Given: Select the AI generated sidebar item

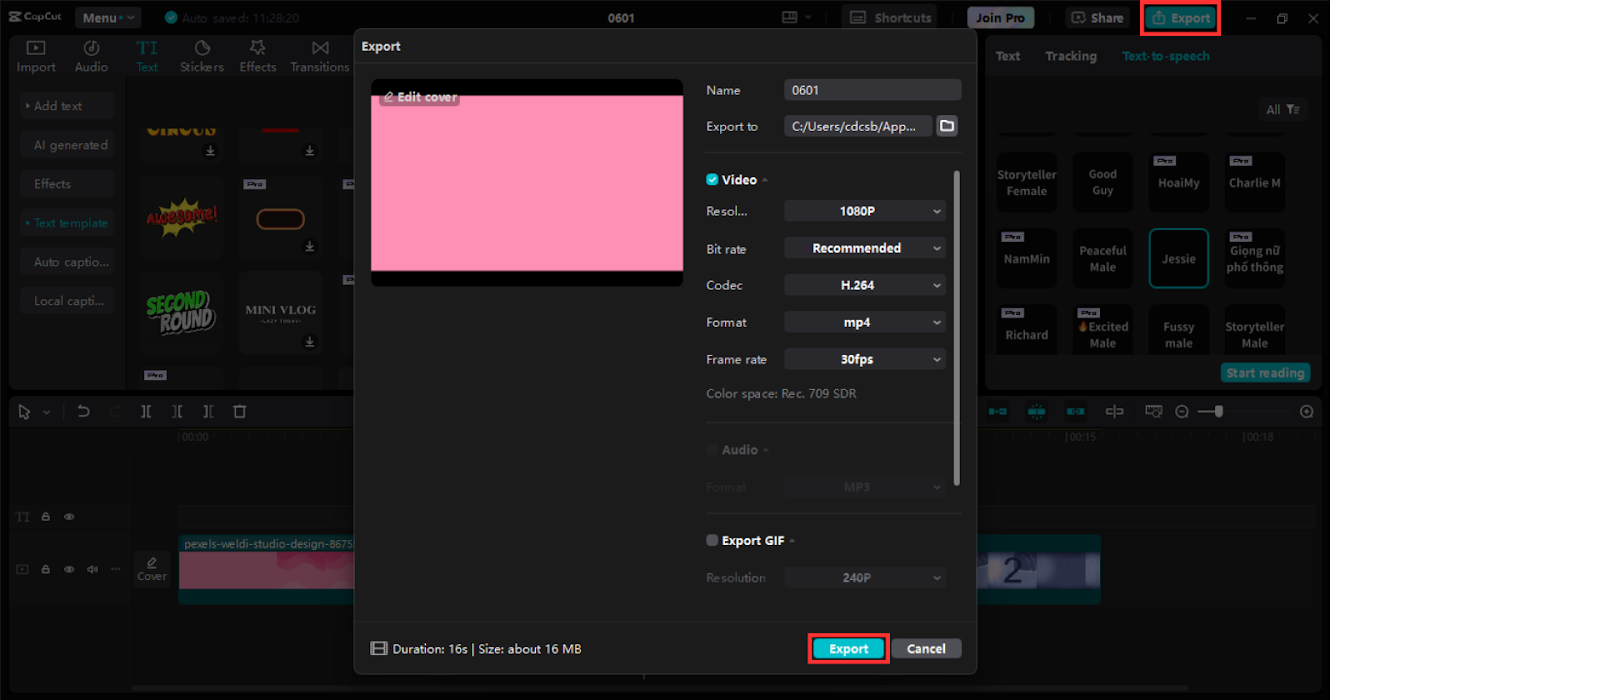Looking at the screenshot, I should (67, 145).
